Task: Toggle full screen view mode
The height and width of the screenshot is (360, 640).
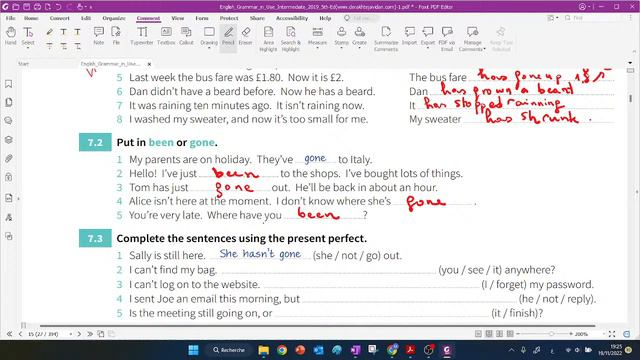Action: pos(612,334)
